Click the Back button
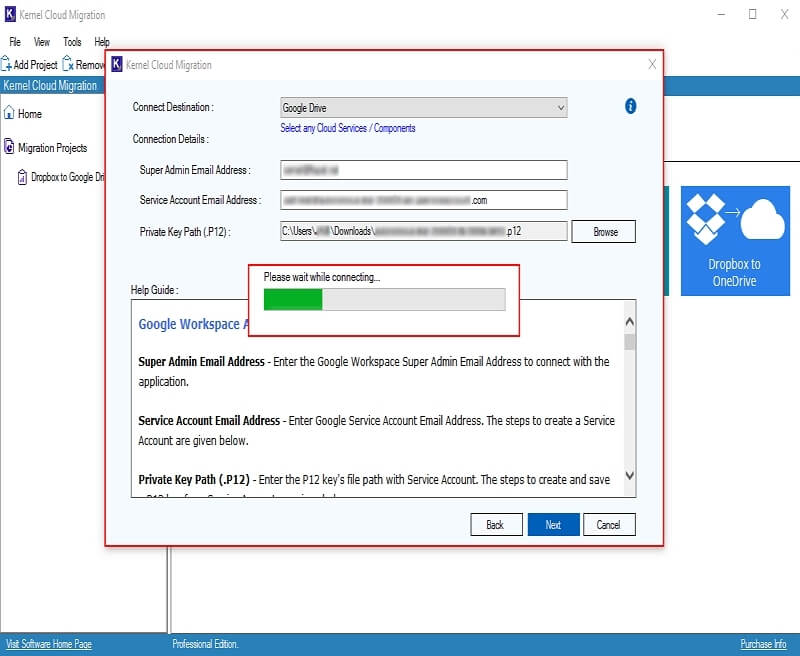 (496, 524)
